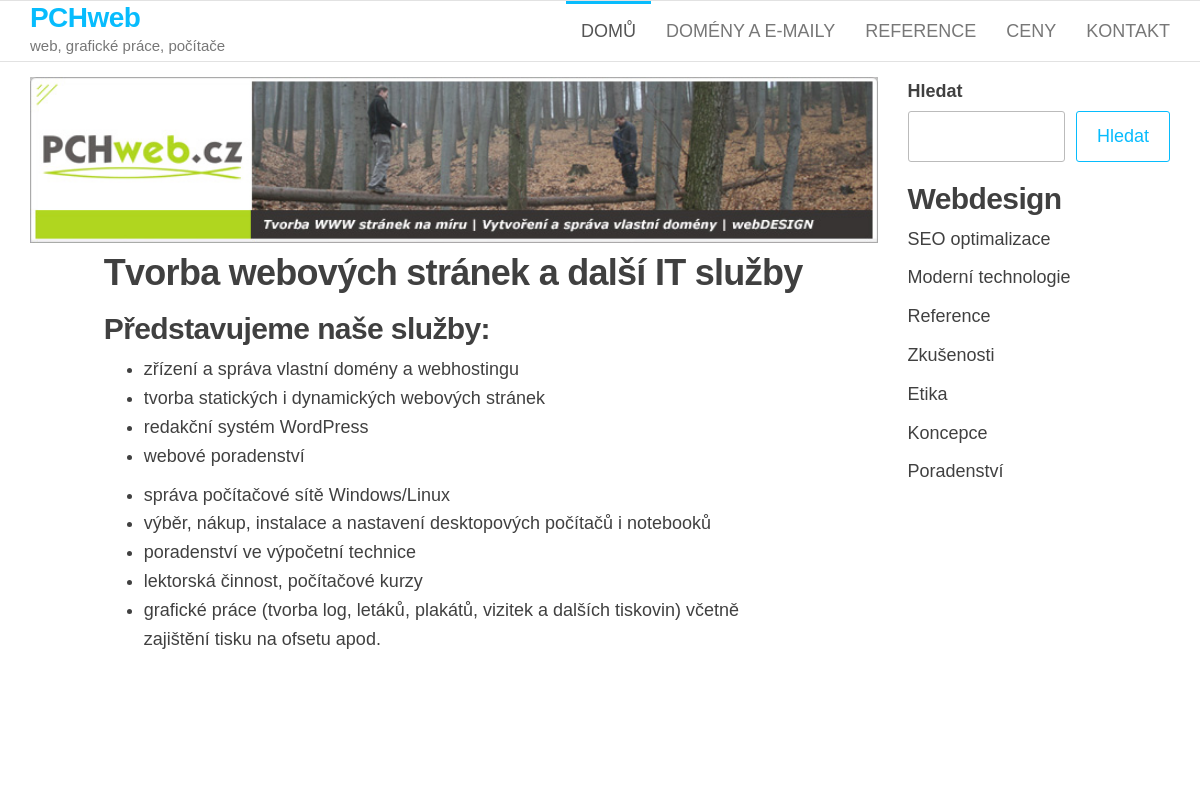The width and height of the screenshot is (1200, 800).
Task: Open Reference from the Webdesign sidebar
Action: pos(948,316)
